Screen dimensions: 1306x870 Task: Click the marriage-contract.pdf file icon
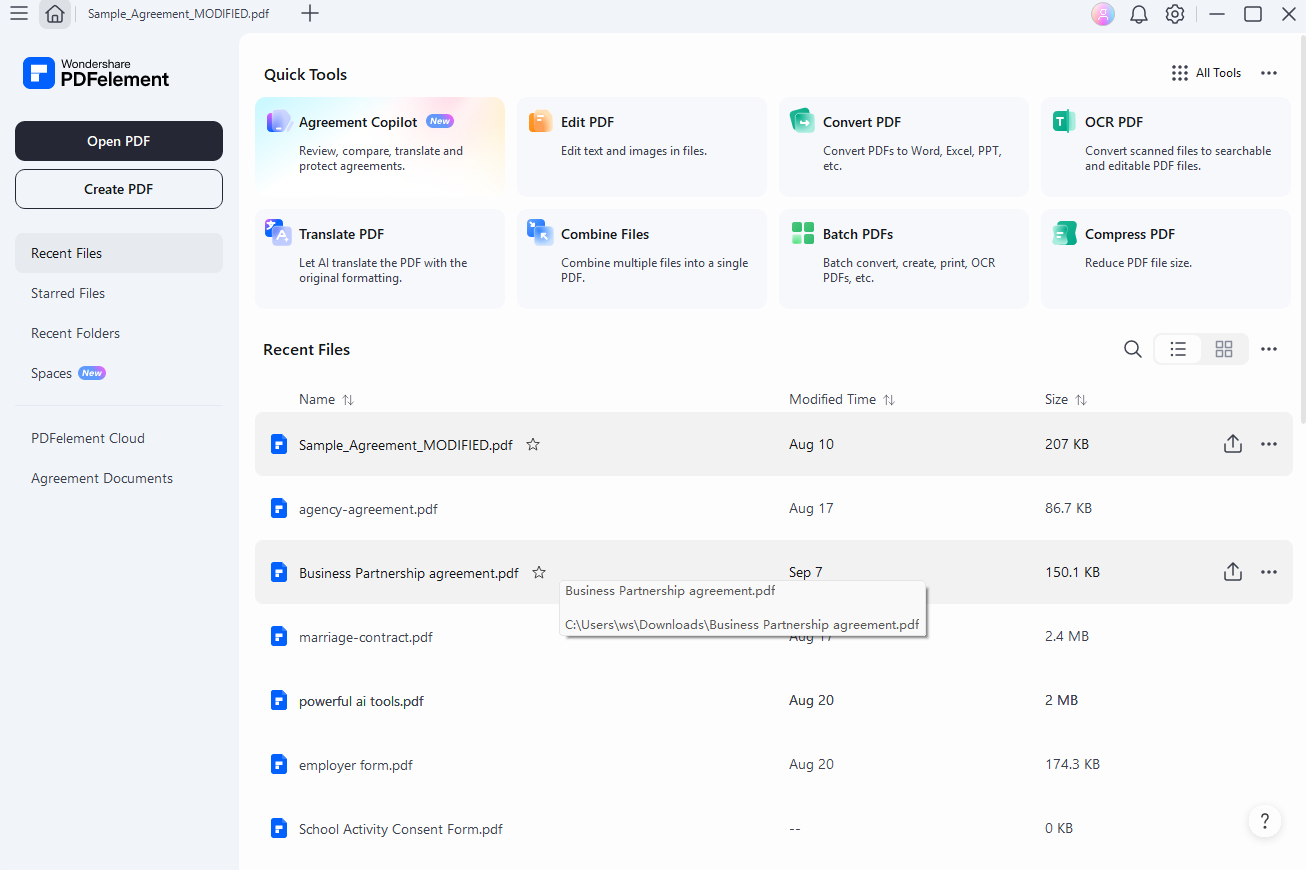pos(280,636)
